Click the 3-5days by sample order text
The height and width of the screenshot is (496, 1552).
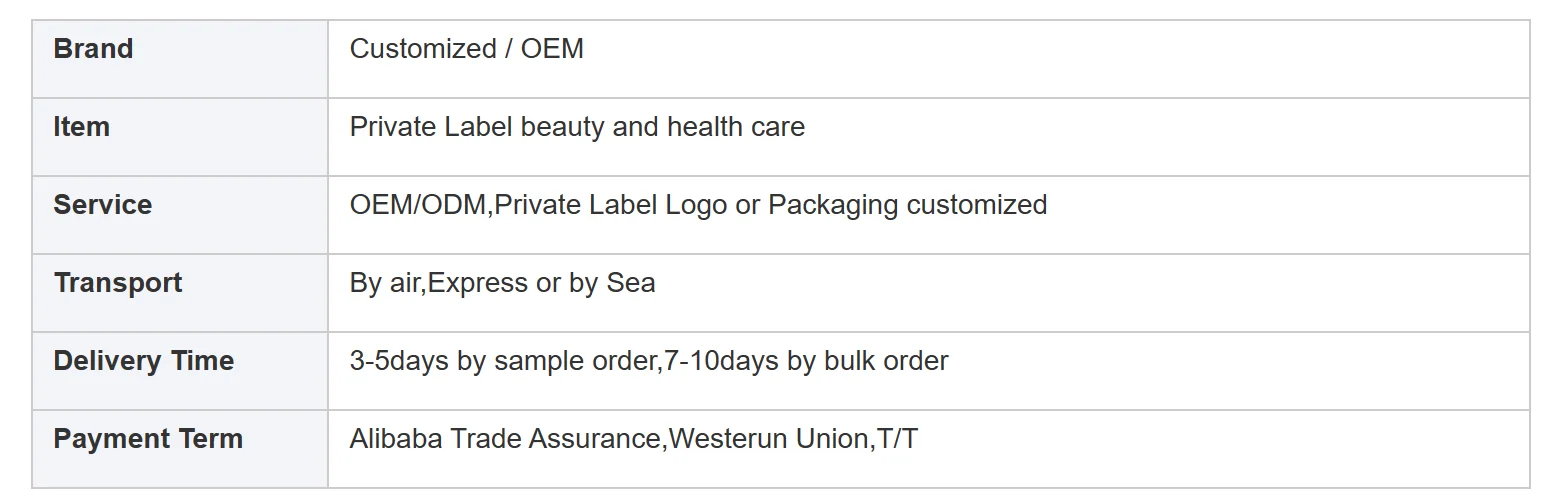pos(503,361)
